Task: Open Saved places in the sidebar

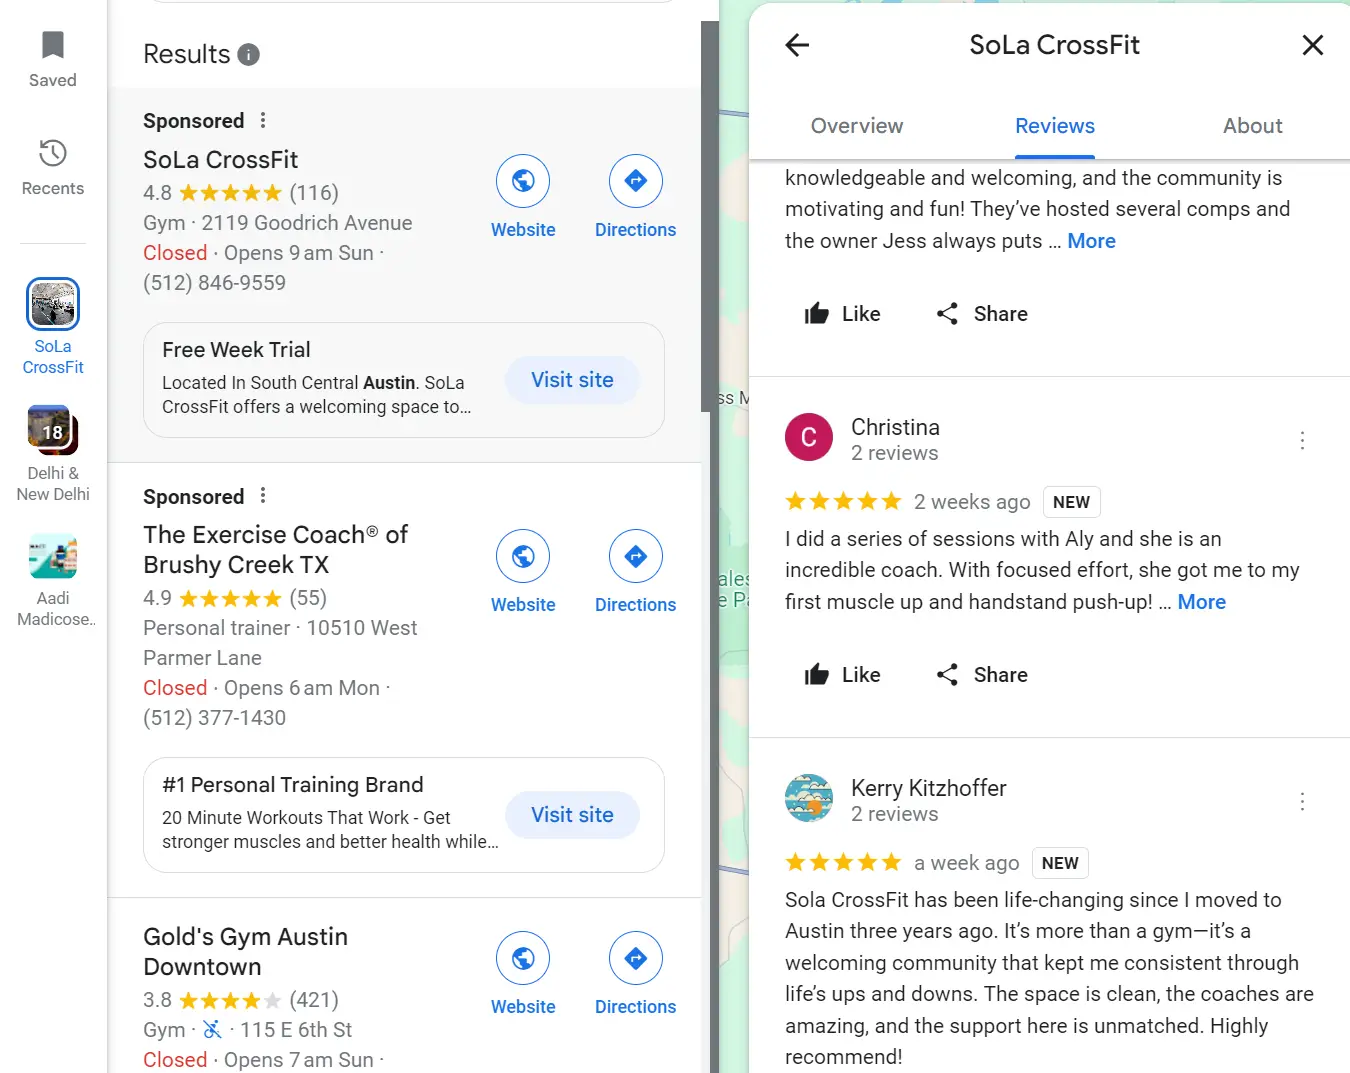Action: click(52, 58)
